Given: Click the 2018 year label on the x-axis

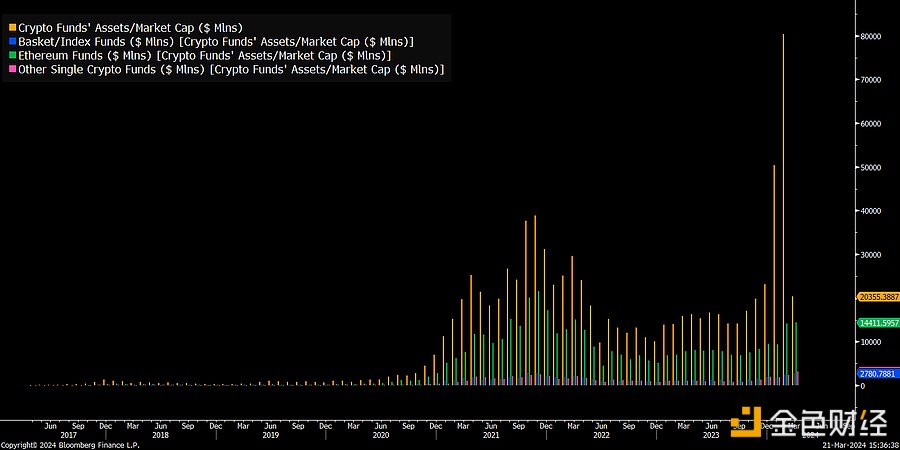Looking at the screenshot, I should coord(161,436).
